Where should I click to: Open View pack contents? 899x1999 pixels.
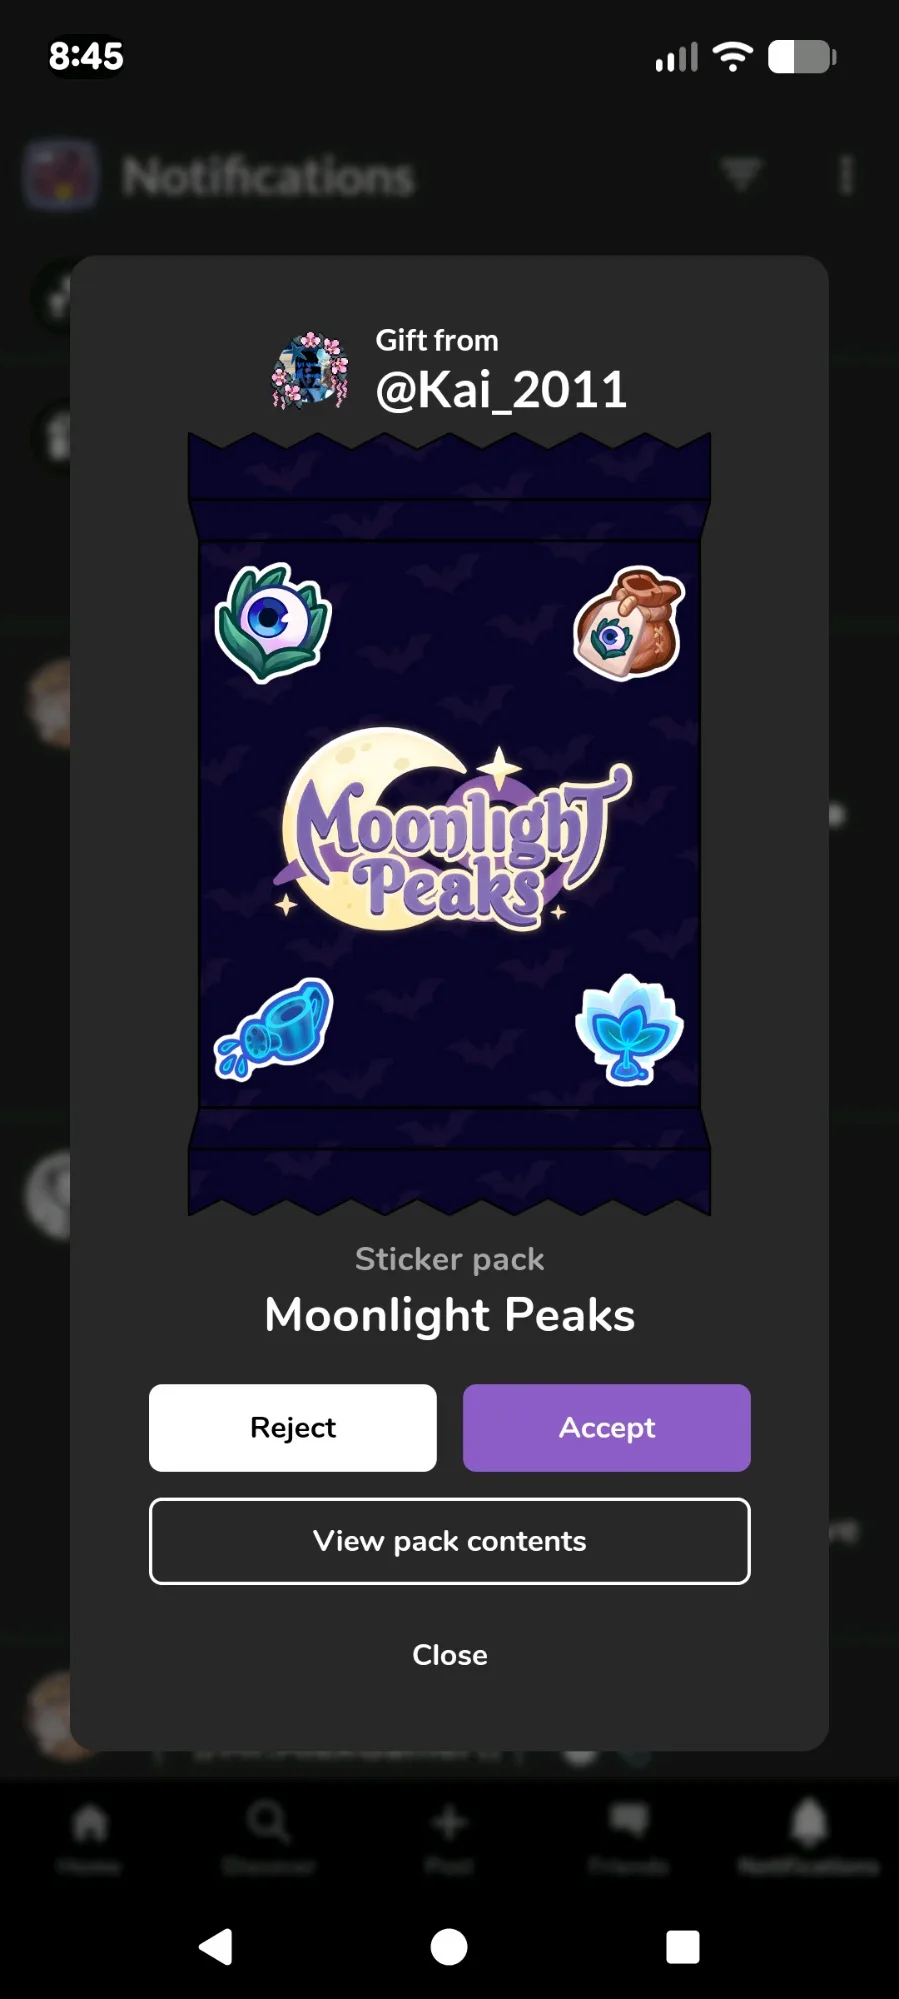pyautogui.click(x=450, y=1541)
